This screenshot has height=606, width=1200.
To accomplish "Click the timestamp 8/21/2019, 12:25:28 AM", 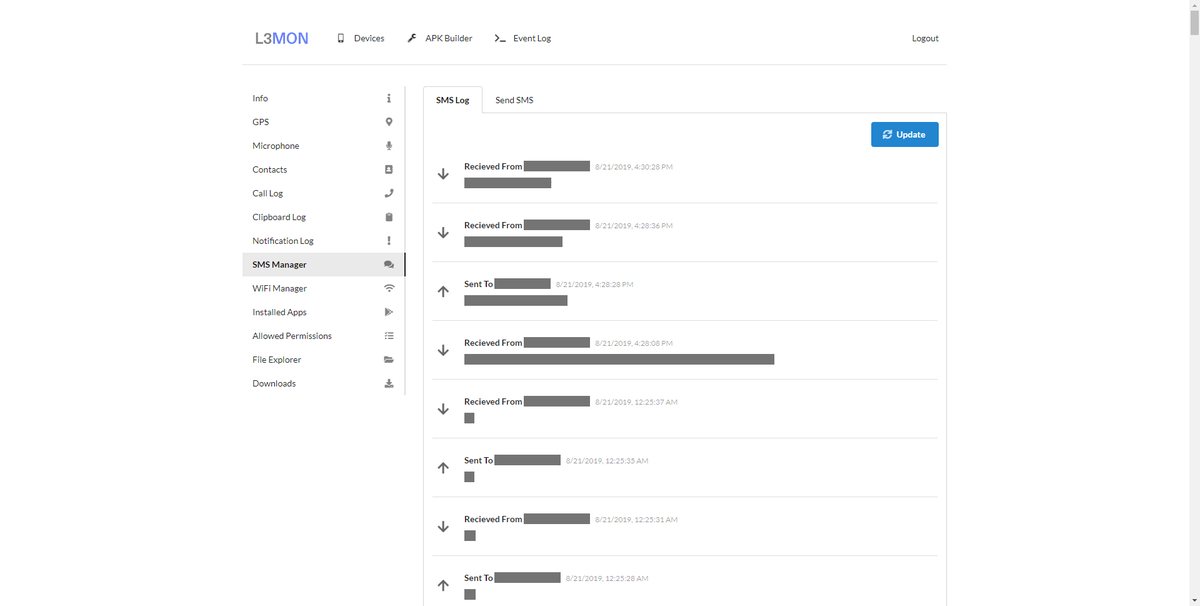I will tap(607, 579).
